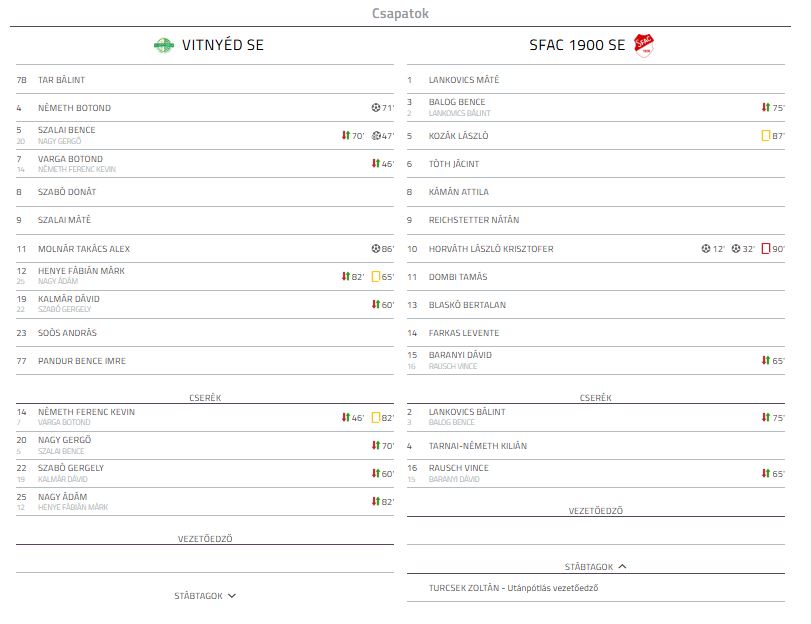
Task: Click the 12' goal icon of Horváth László
Action: (706, 248)
